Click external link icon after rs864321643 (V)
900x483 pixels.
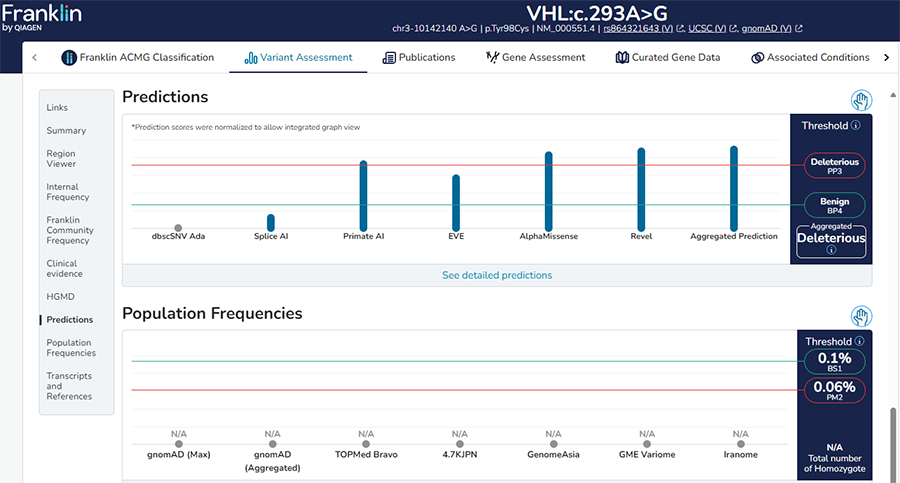tap(680, 29)
